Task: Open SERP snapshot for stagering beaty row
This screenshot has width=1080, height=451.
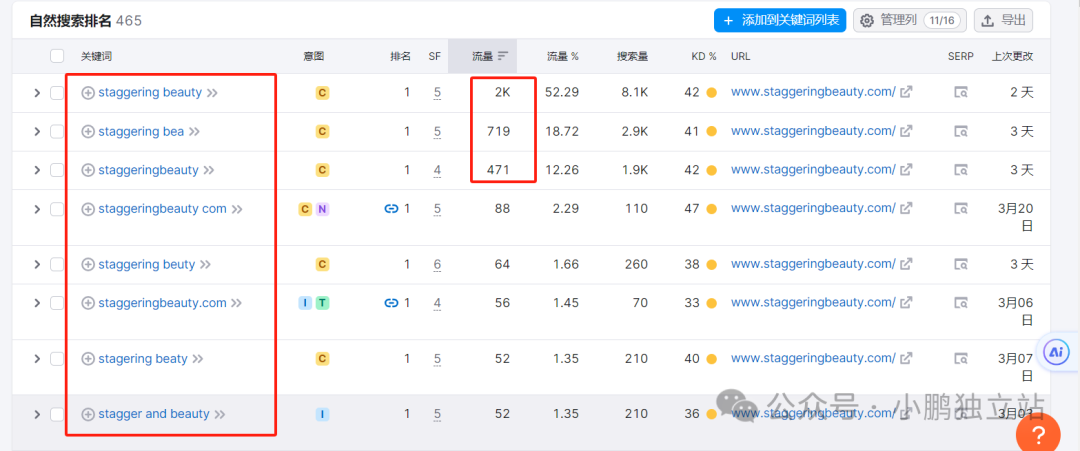Action: tap(960, 358)
